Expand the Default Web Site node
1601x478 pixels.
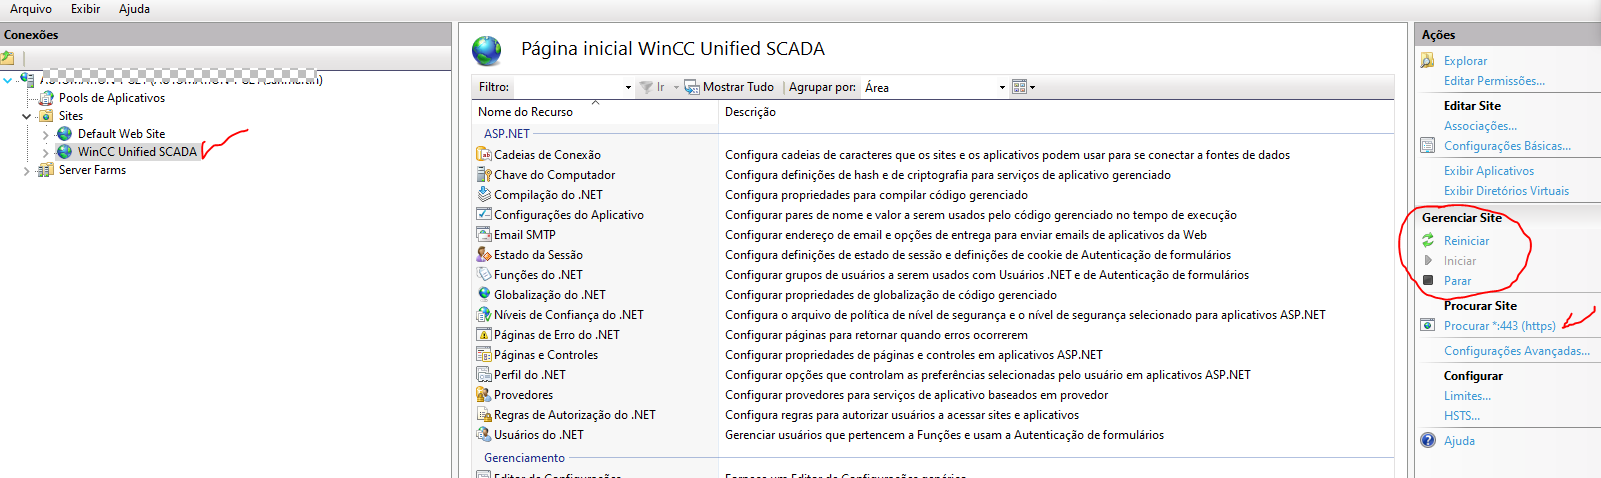[x=46, y=134]
